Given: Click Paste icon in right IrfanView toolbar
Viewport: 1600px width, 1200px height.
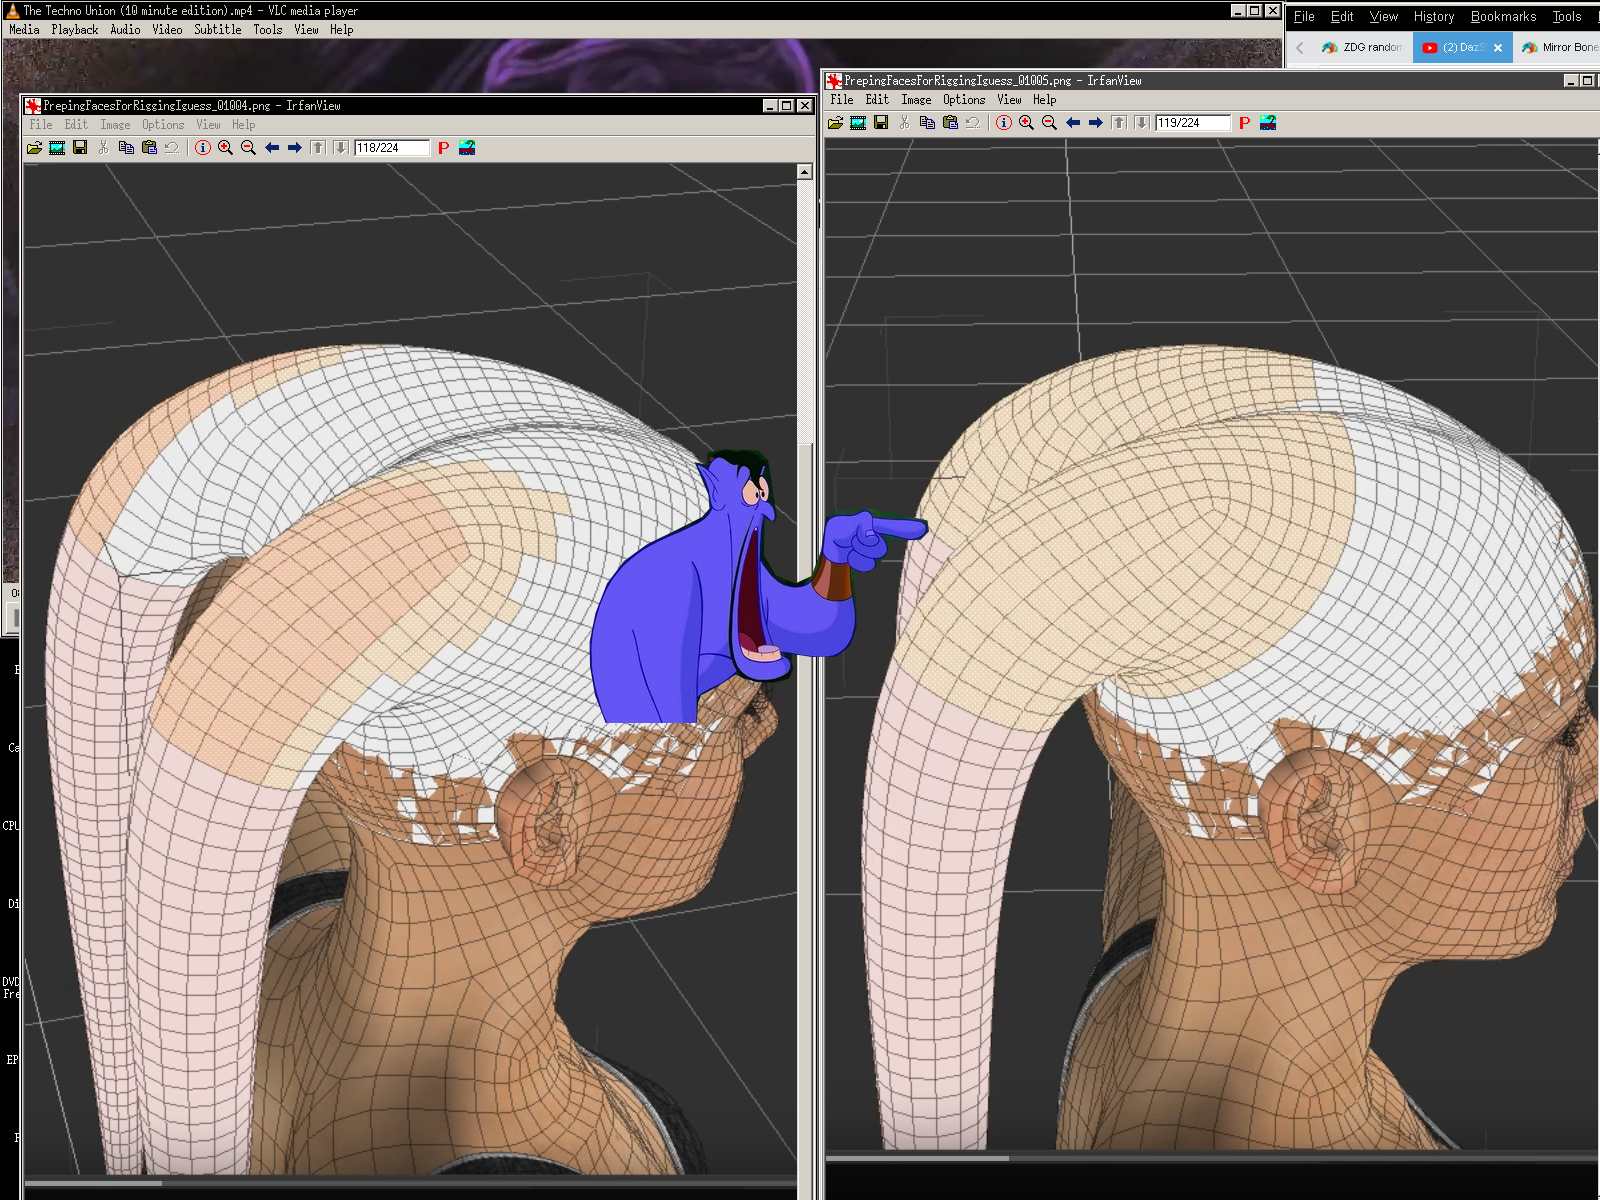Looking at the screenshot, I should [950, 123].
